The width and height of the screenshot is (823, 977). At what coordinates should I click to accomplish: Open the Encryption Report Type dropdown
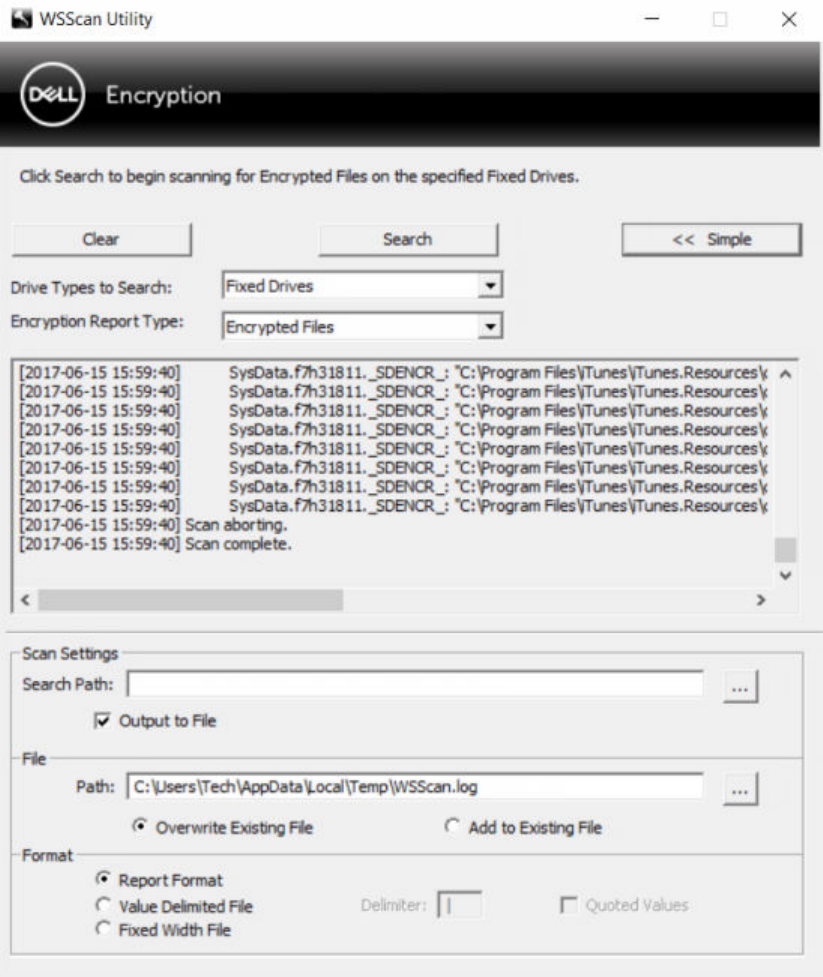(363, 326)
